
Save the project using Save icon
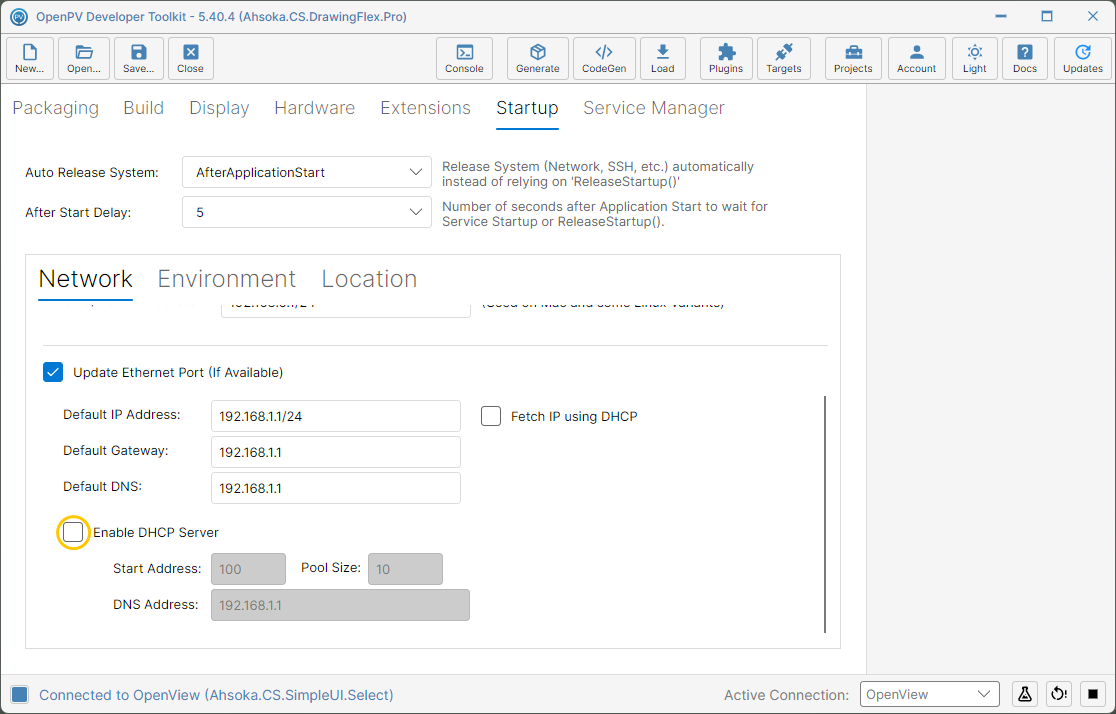pos(138,58)
